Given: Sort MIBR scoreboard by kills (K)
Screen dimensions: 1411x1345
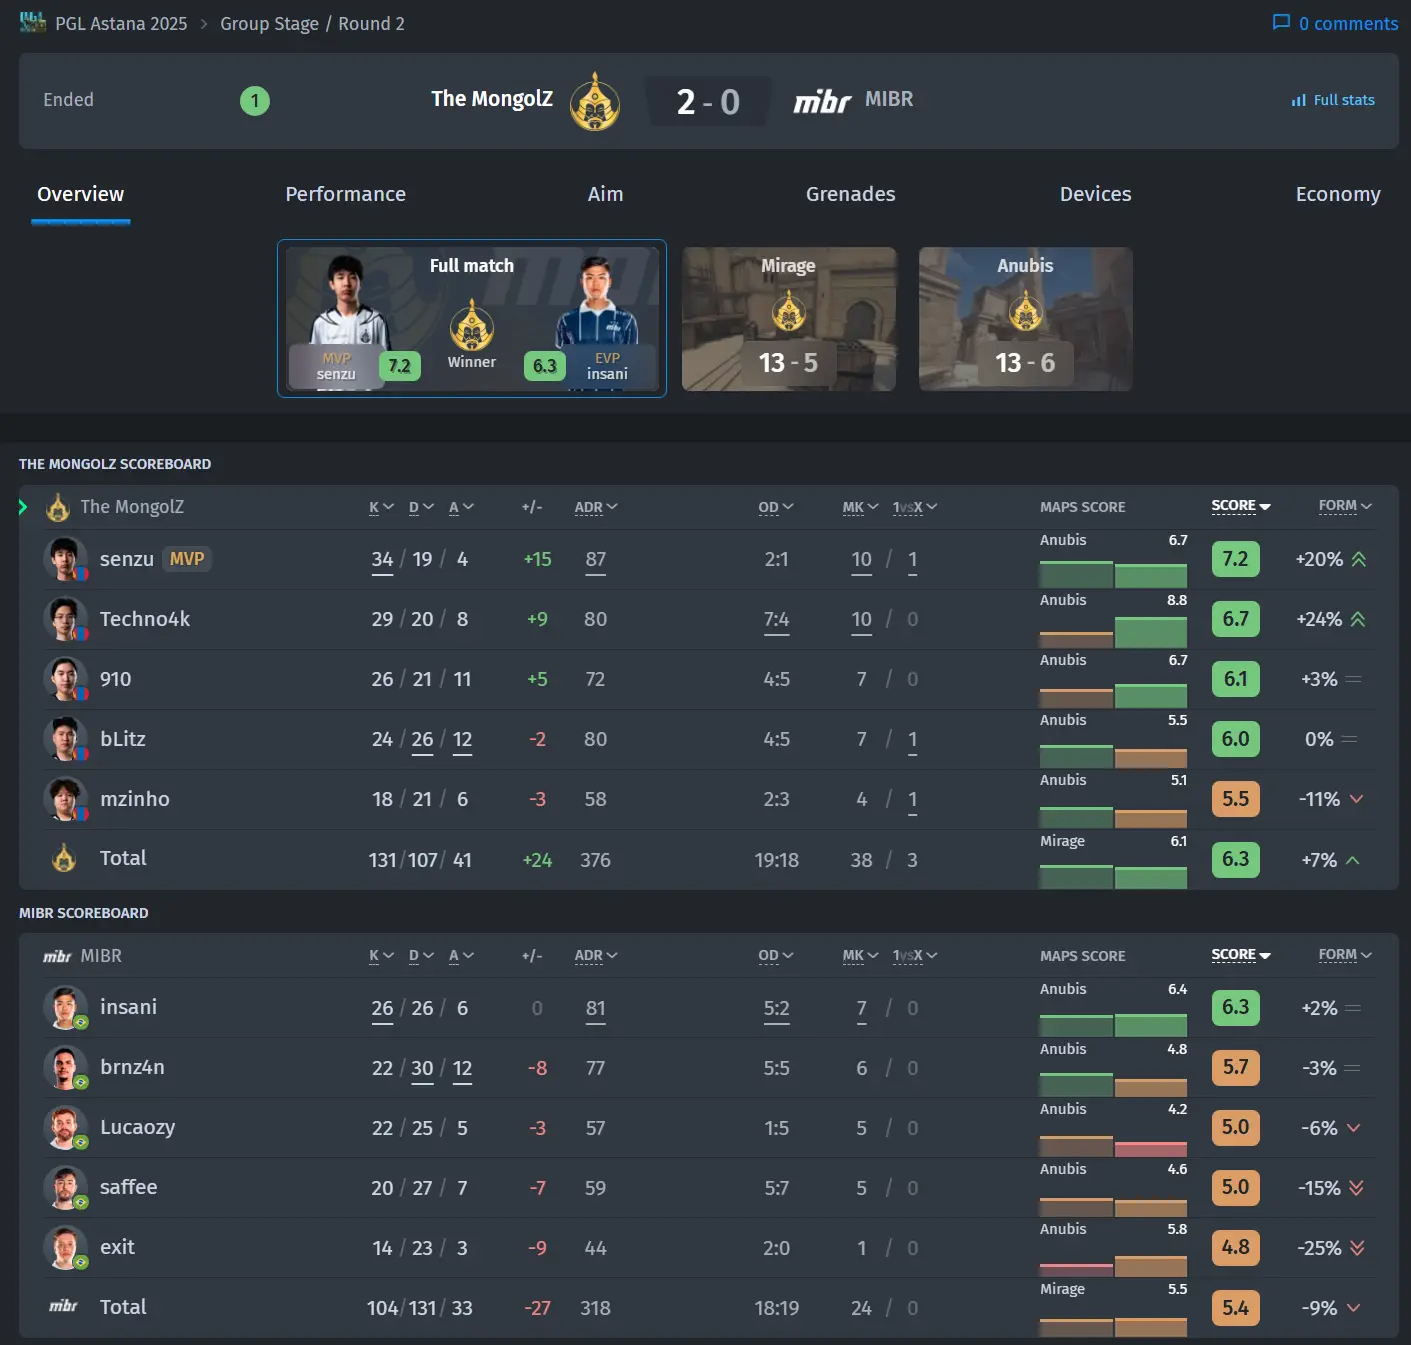Looking at the screenshot, I should (x=382, y=956).
